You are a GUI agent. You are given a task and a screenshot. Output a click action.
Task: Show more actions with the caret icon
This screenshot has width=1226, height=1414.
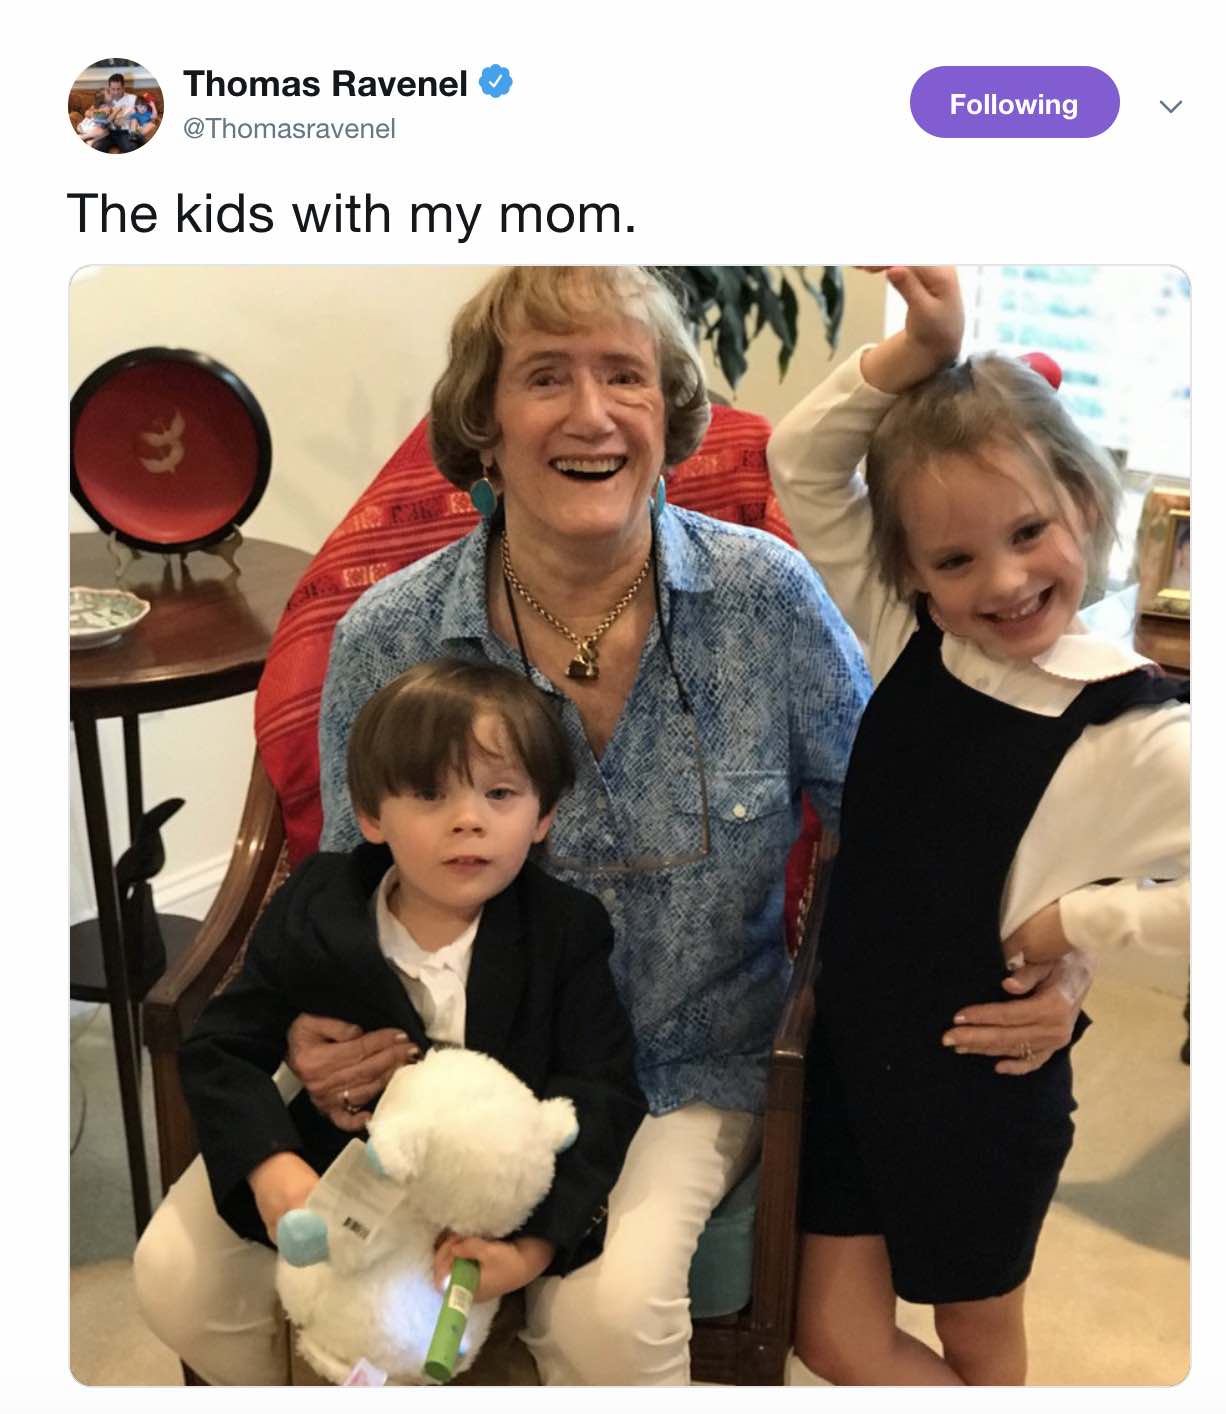click(1170, 105)
